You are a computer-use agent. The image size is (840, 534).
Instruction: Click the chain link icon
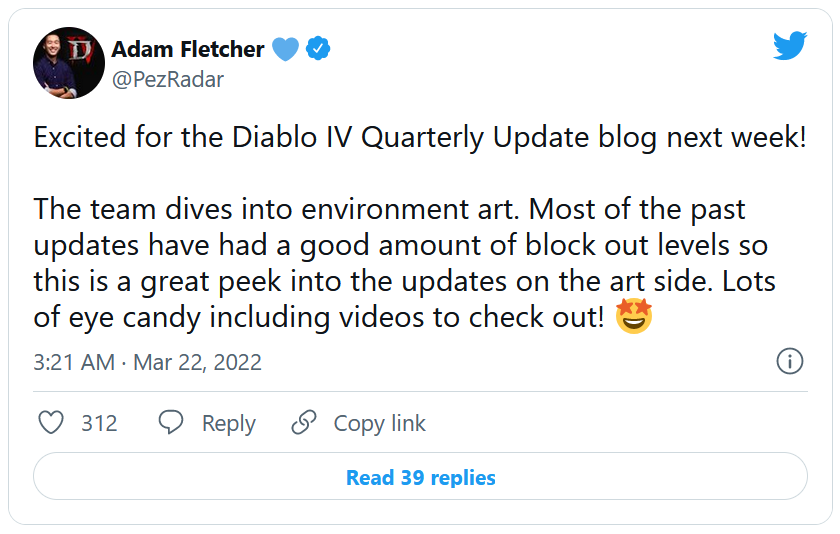(304, 423)
